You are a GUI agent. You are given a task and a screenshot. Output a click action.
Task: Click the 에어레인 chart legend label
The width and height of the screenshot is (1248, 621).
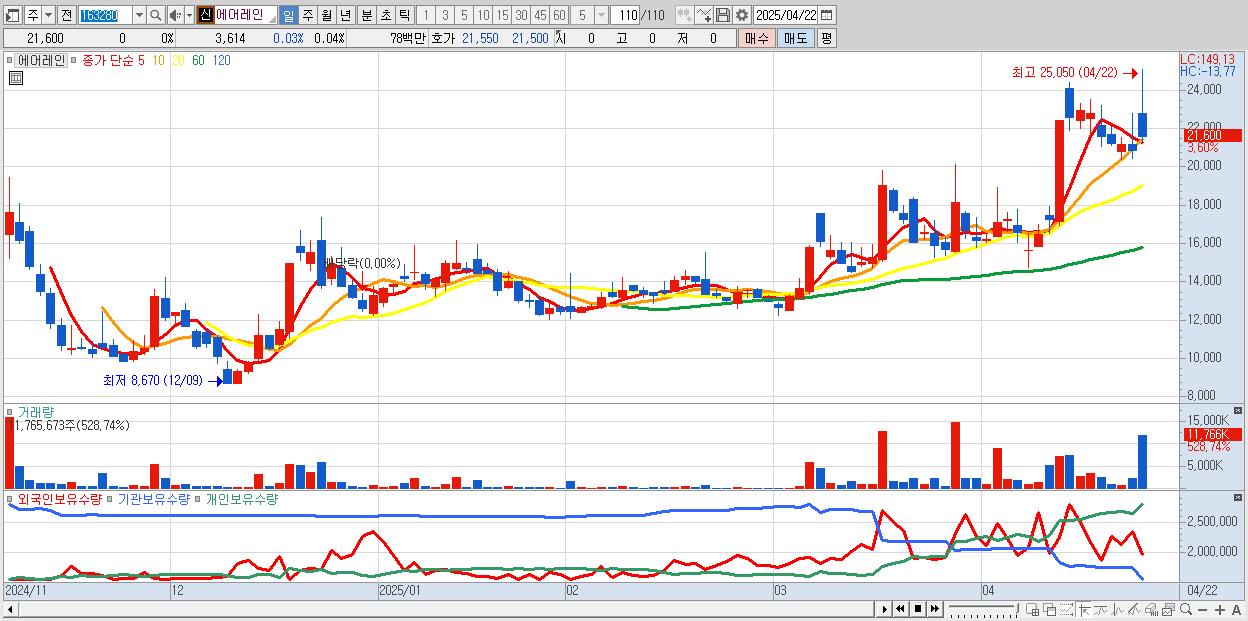tap(40, 60)
